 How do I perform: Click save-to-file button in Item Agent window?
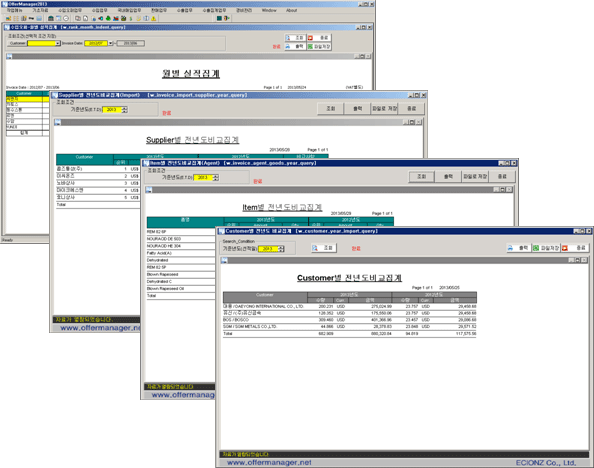pyautogui.click(x=475, y=177)
